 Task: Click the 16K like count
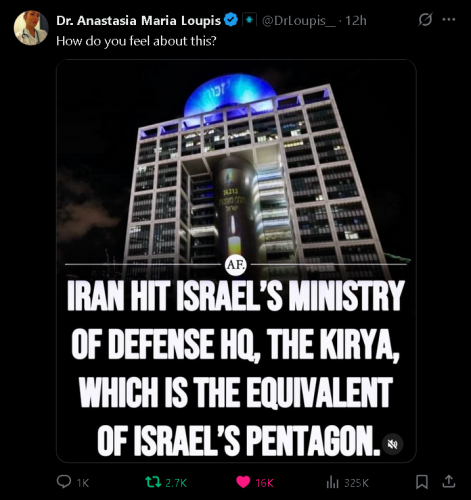click(264, 483)
